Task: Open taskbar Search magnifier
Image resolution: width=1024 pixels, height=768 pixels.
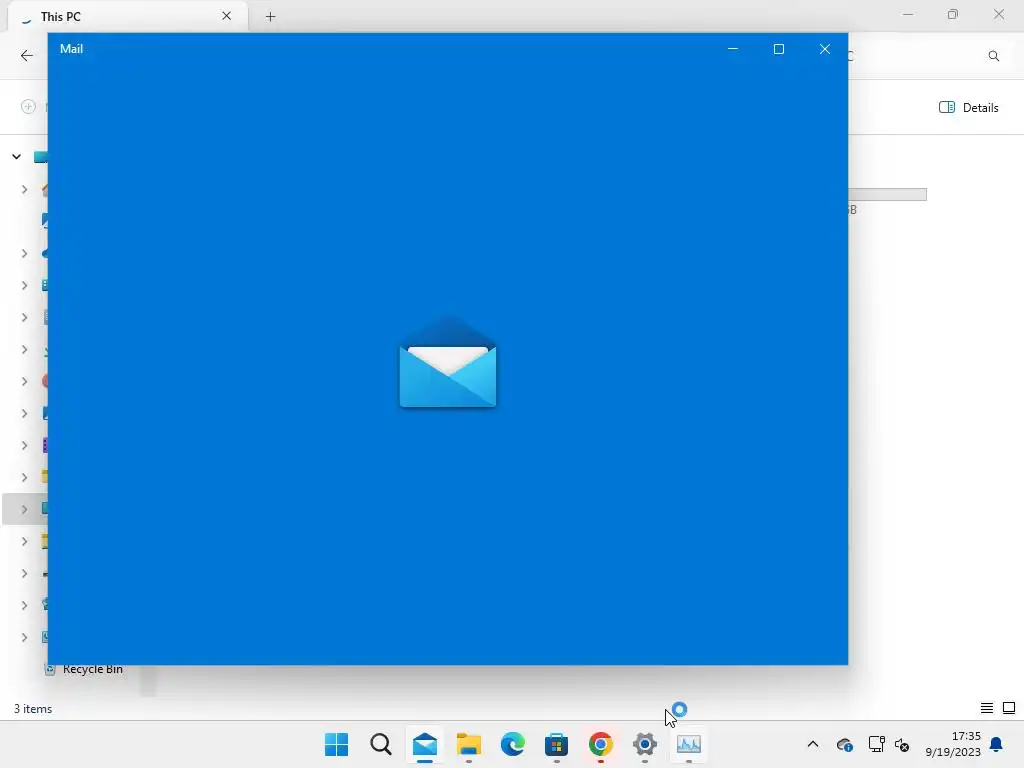Action: 381,744
